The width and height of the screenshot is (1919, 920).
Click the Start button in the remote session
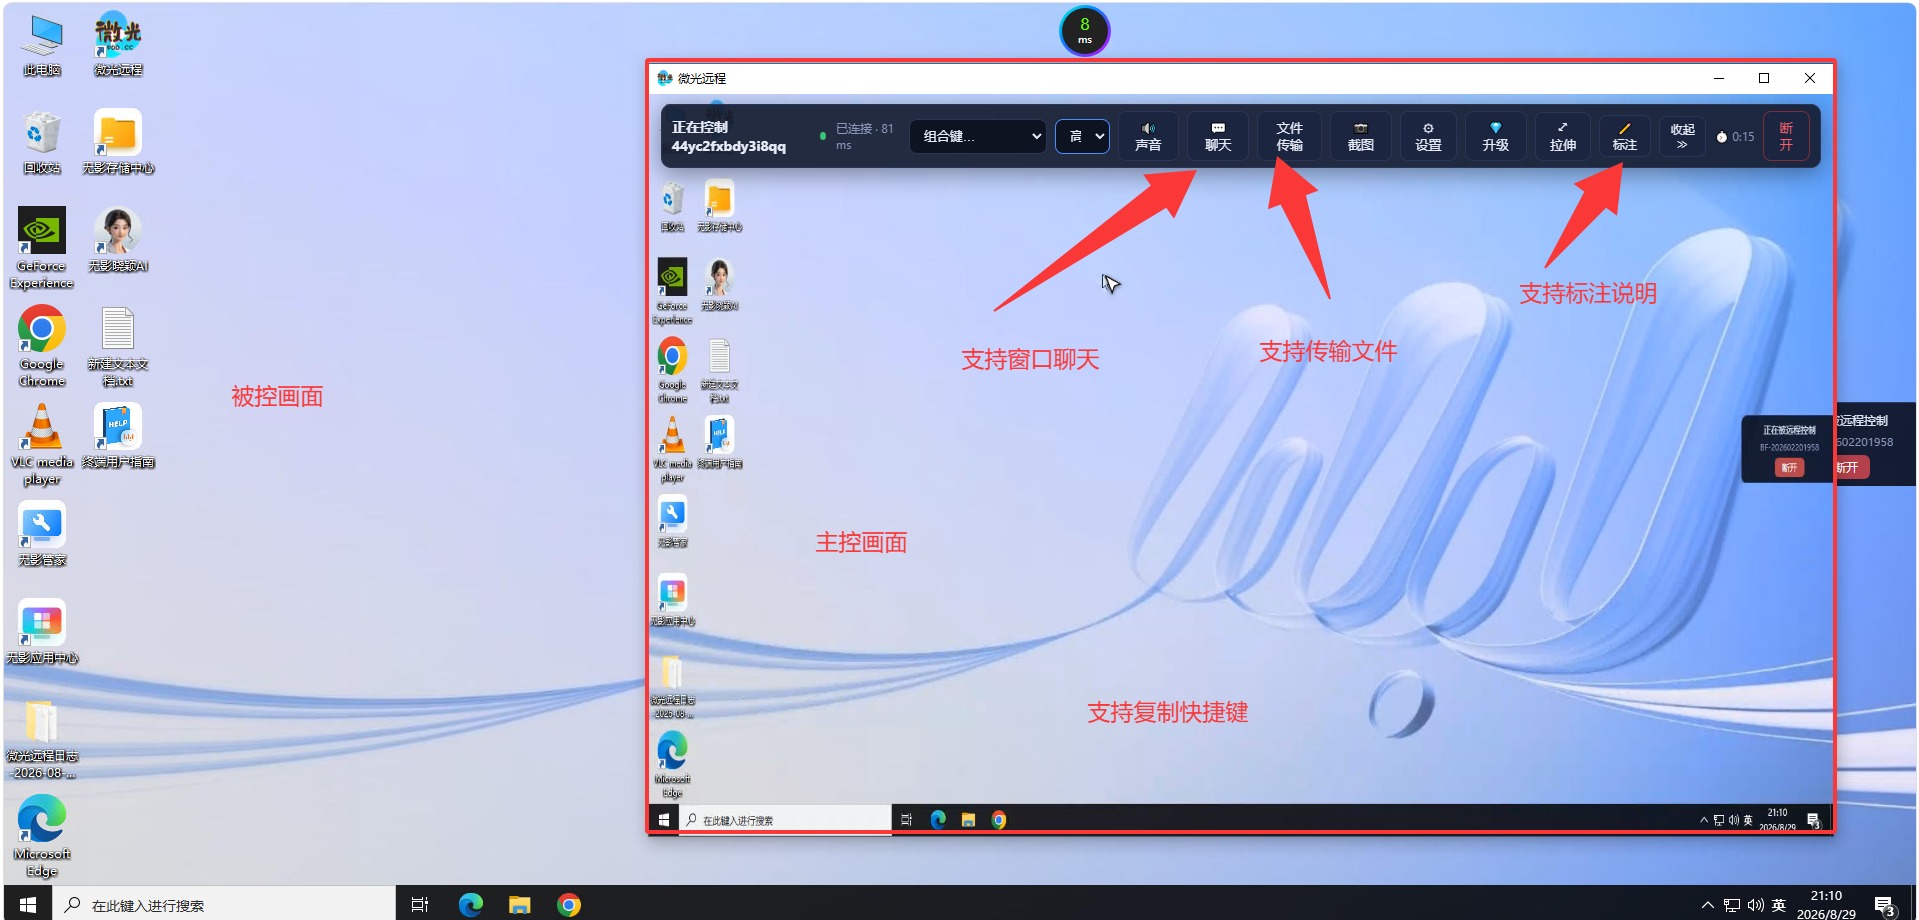click(x=664, y=819)
